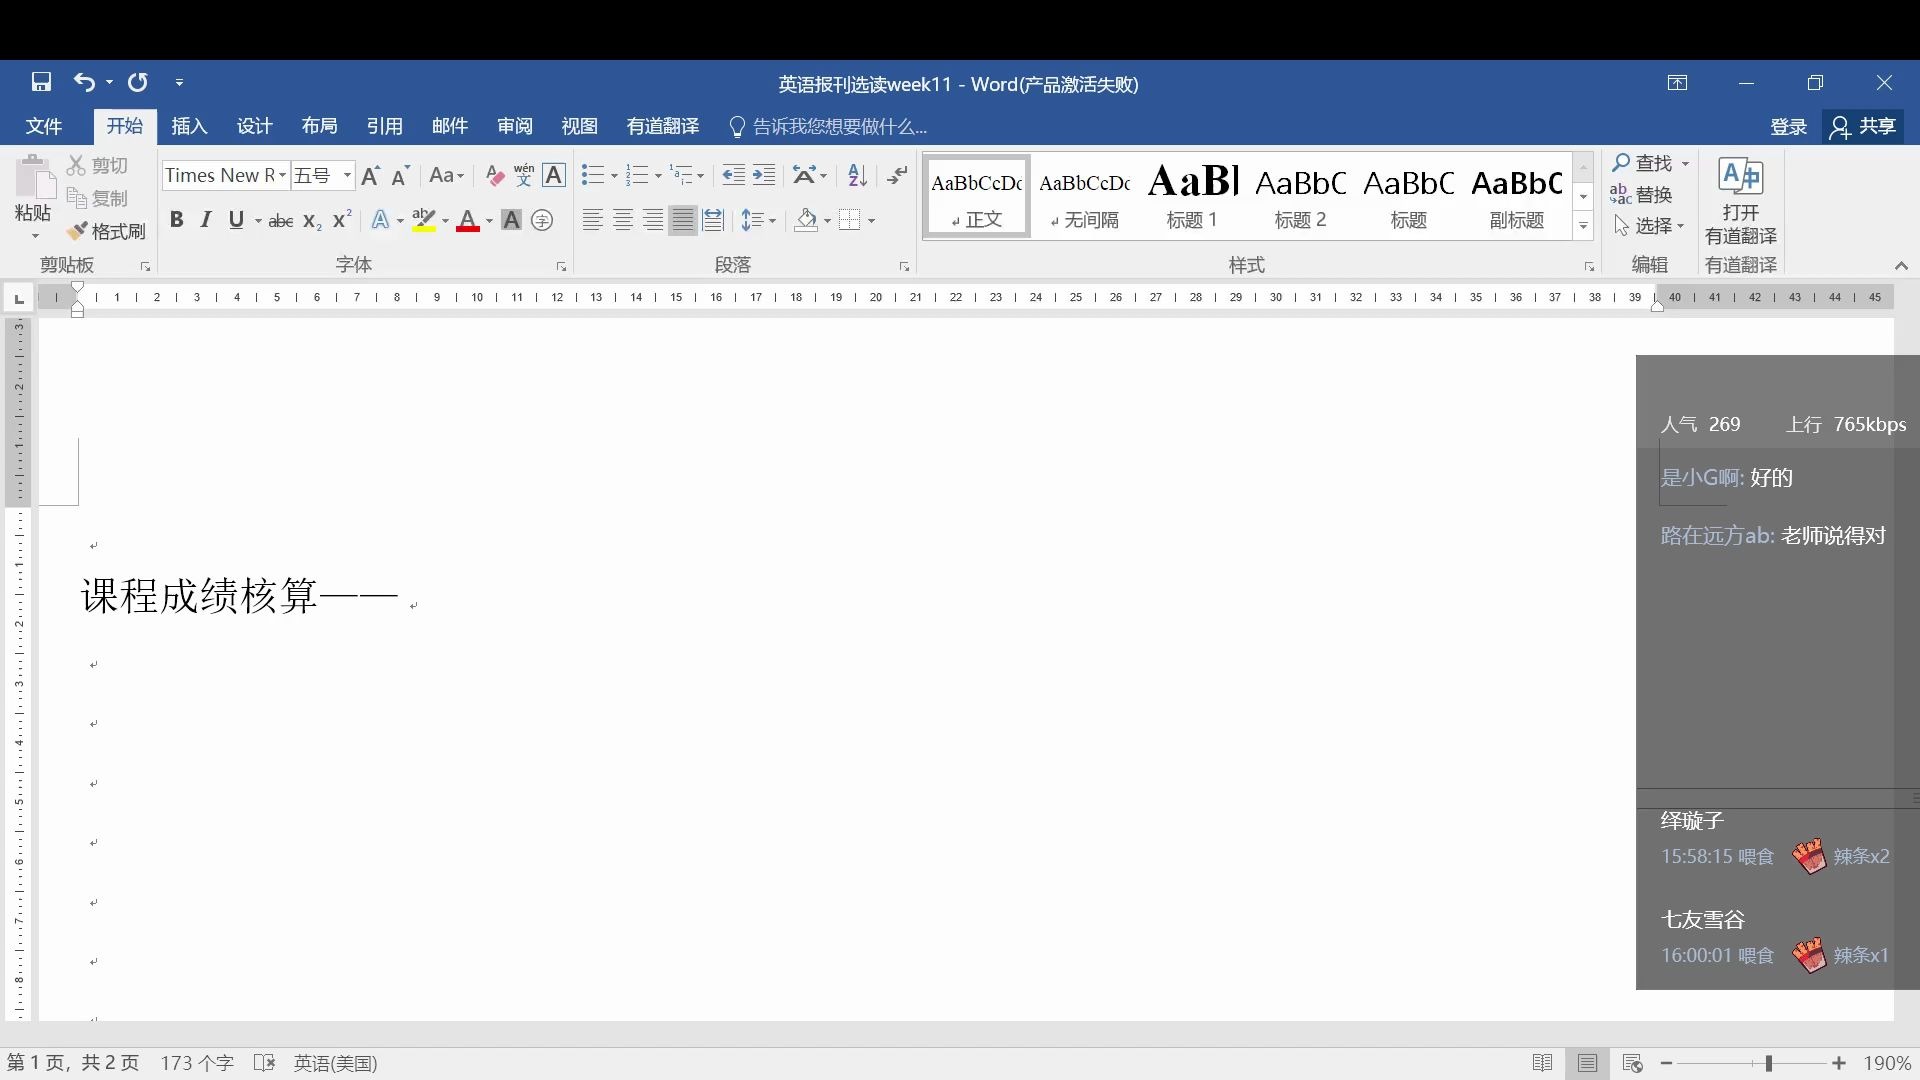Apply character border icon
This screenshot has width=1920, height=1080.
(554, 176)
